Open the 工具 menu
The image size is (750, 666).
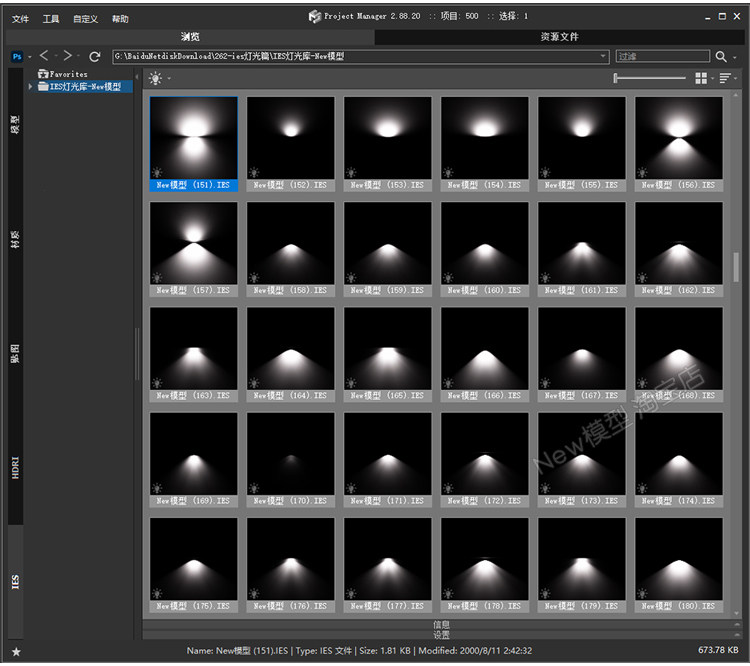tap(51, 19)
